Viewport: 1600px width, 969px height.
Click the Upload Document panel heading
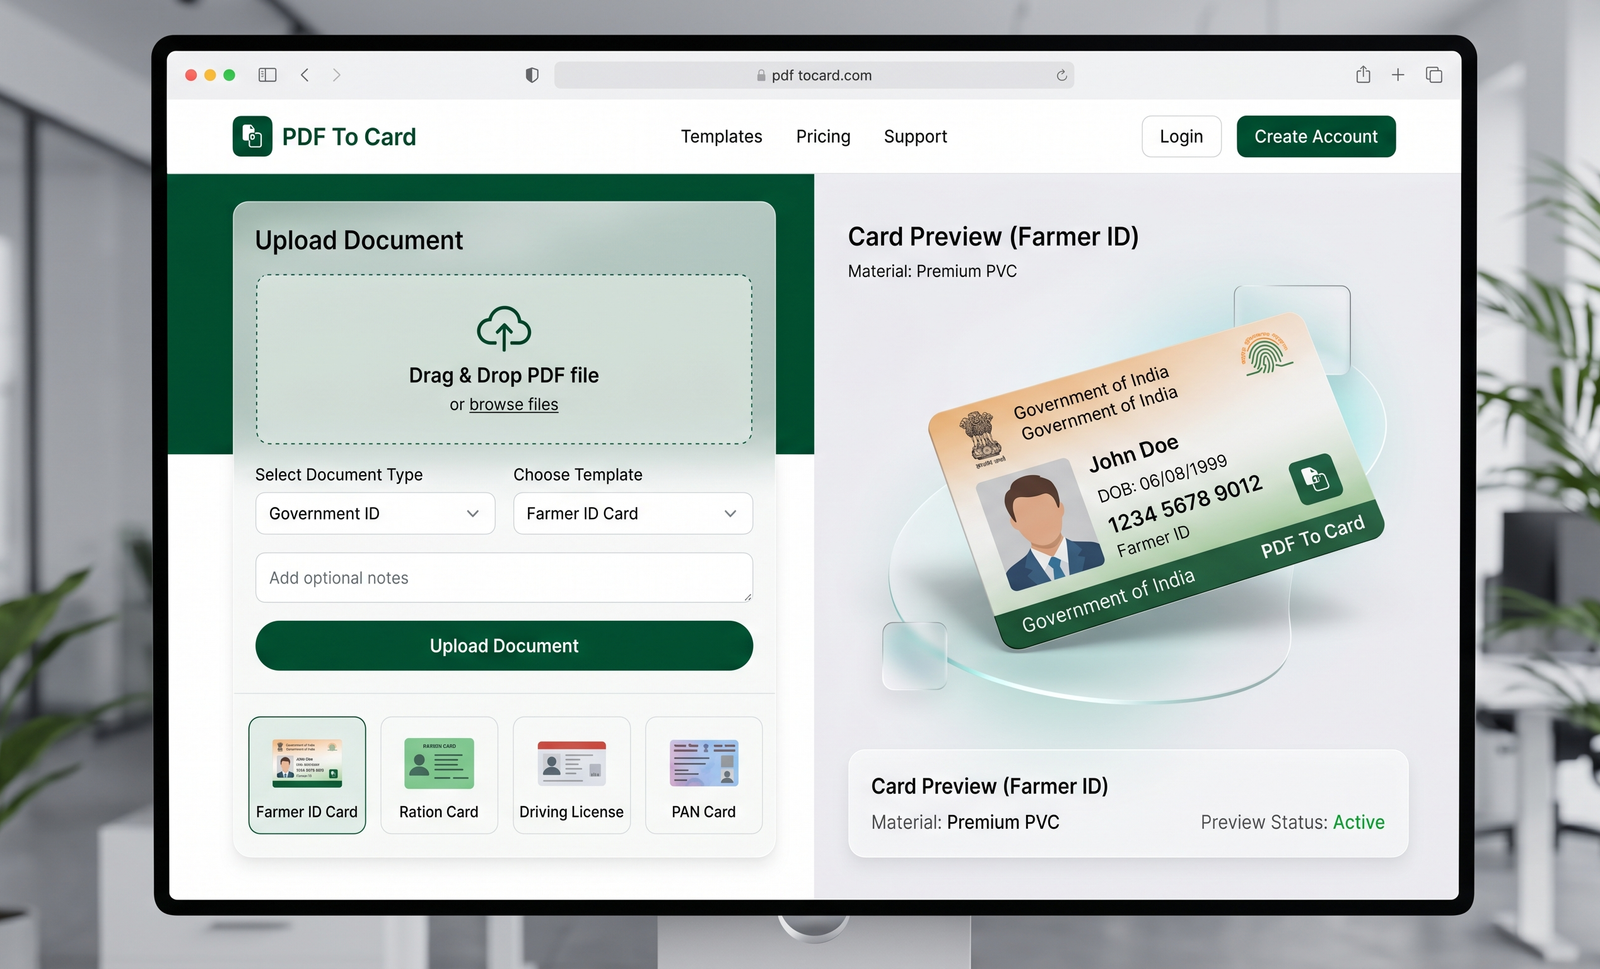359,240
